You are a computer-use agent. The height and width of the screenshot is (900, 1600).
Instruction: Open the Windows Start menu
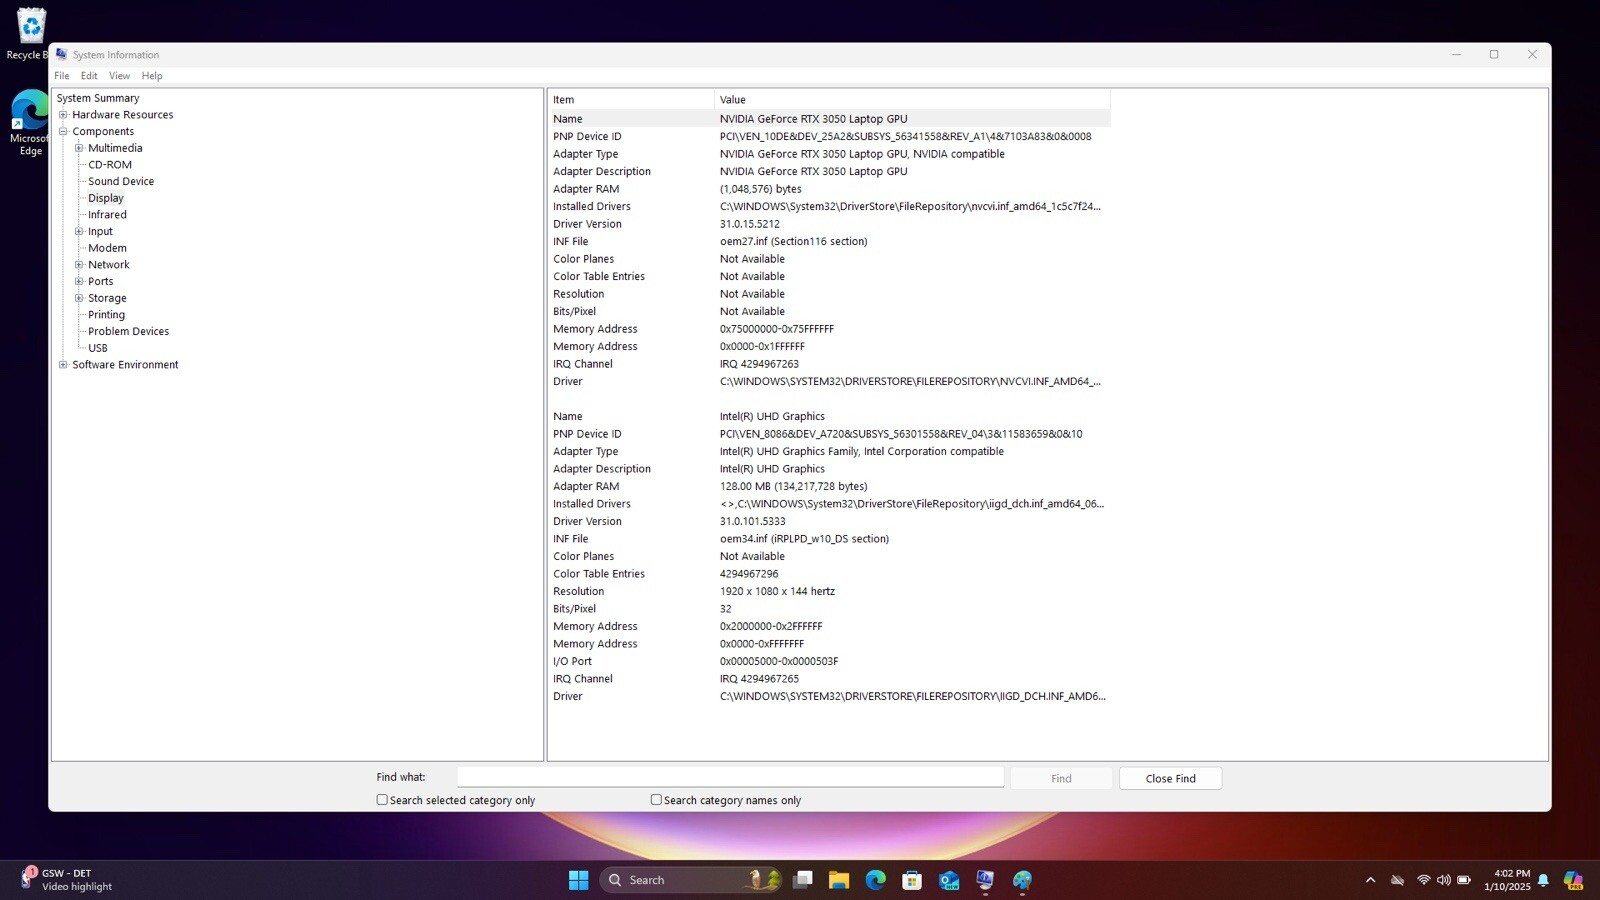[x=578, y=880]
